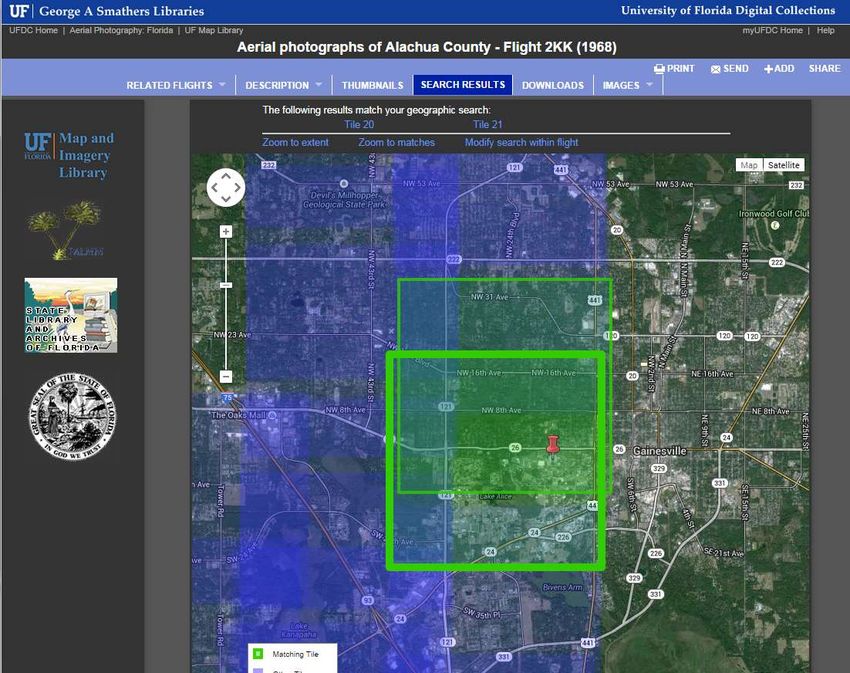Click Zoom to extent link
Image resolution: width=850 pixels, height=673 pixels.
pos(295,142)
